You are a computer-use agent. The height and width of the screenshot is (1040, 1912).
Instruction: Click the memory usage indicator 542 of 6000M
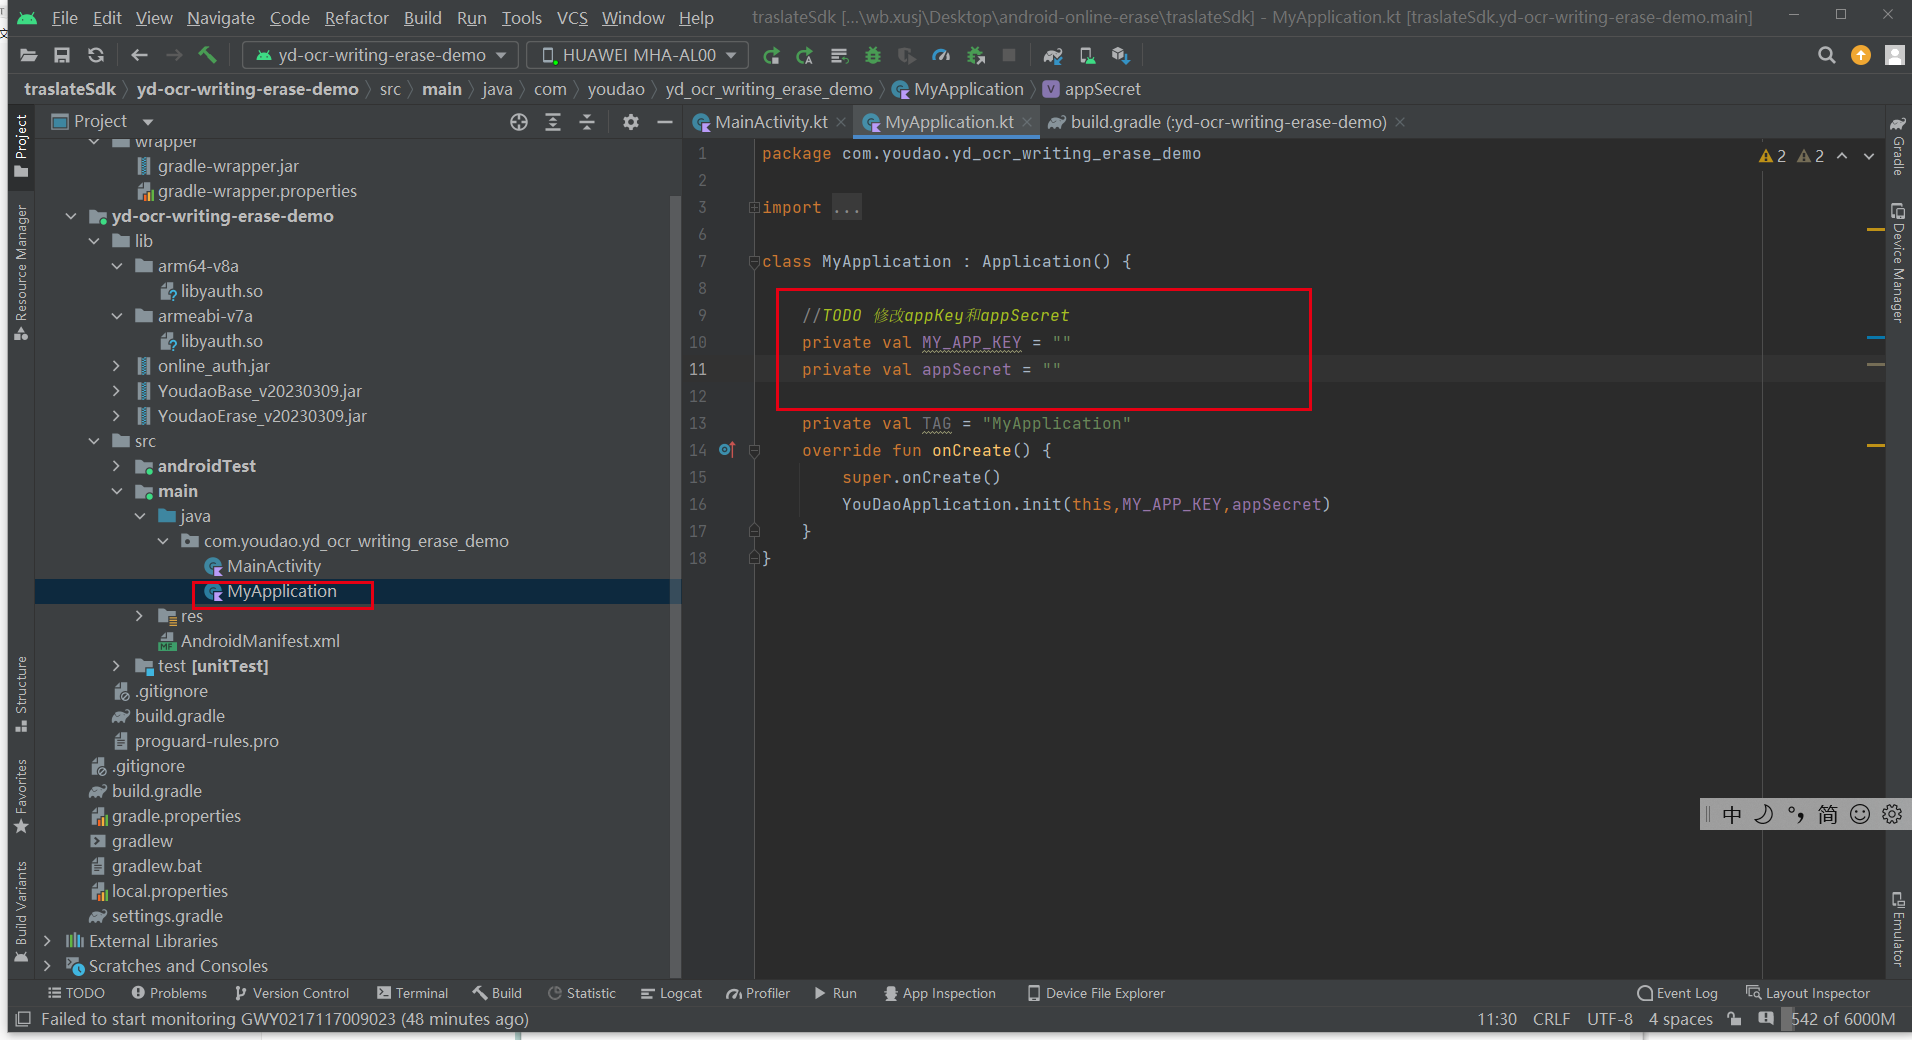1842,1019
